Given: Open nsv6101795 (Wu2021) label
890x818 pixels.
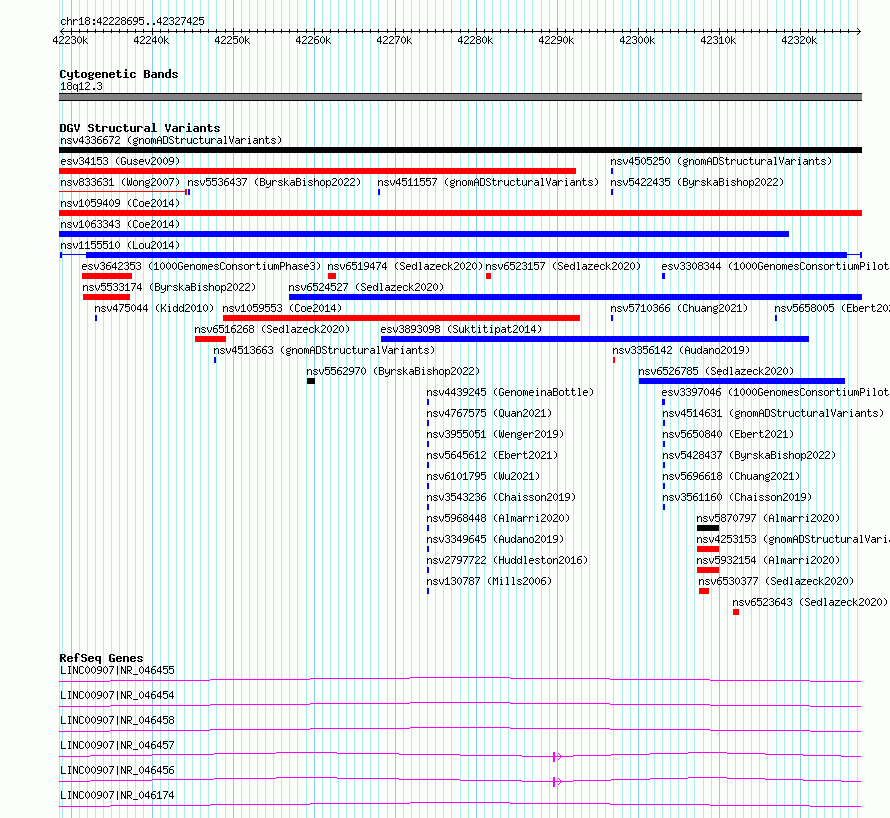Looking at the screenshot, I should (x=483, y=476).
